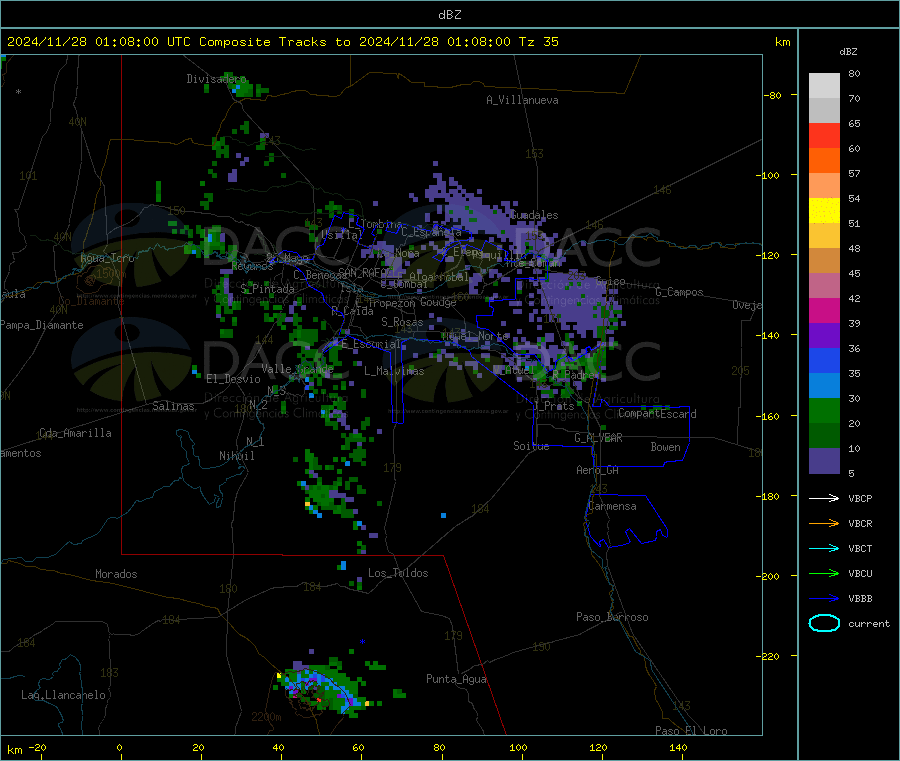Click the orange VBCR arrow legend icon

pyautogui.click(x=824, y=523)
